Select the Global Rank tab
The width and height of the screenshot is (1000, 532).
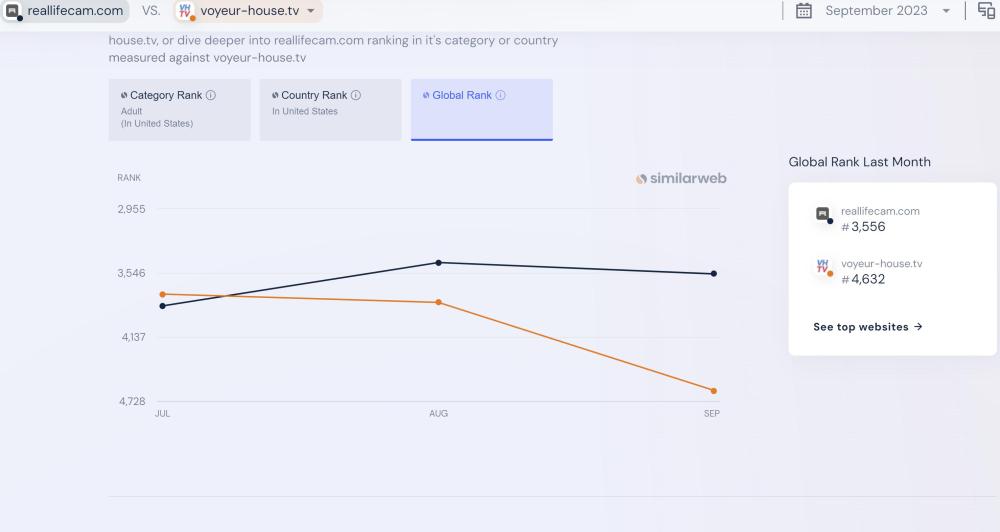point(481,109)
